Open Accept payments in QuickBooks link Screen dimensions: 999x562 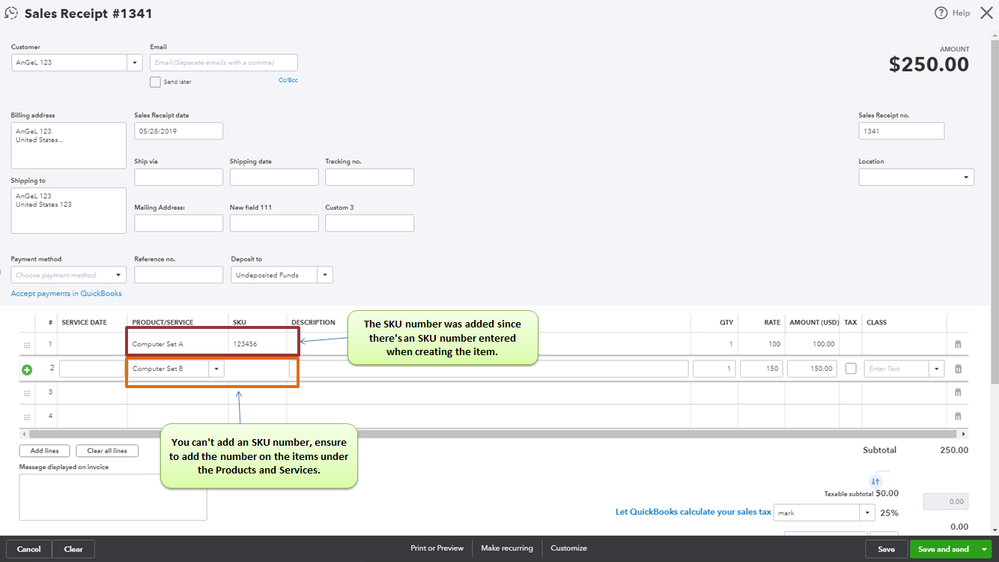point(66,293)
